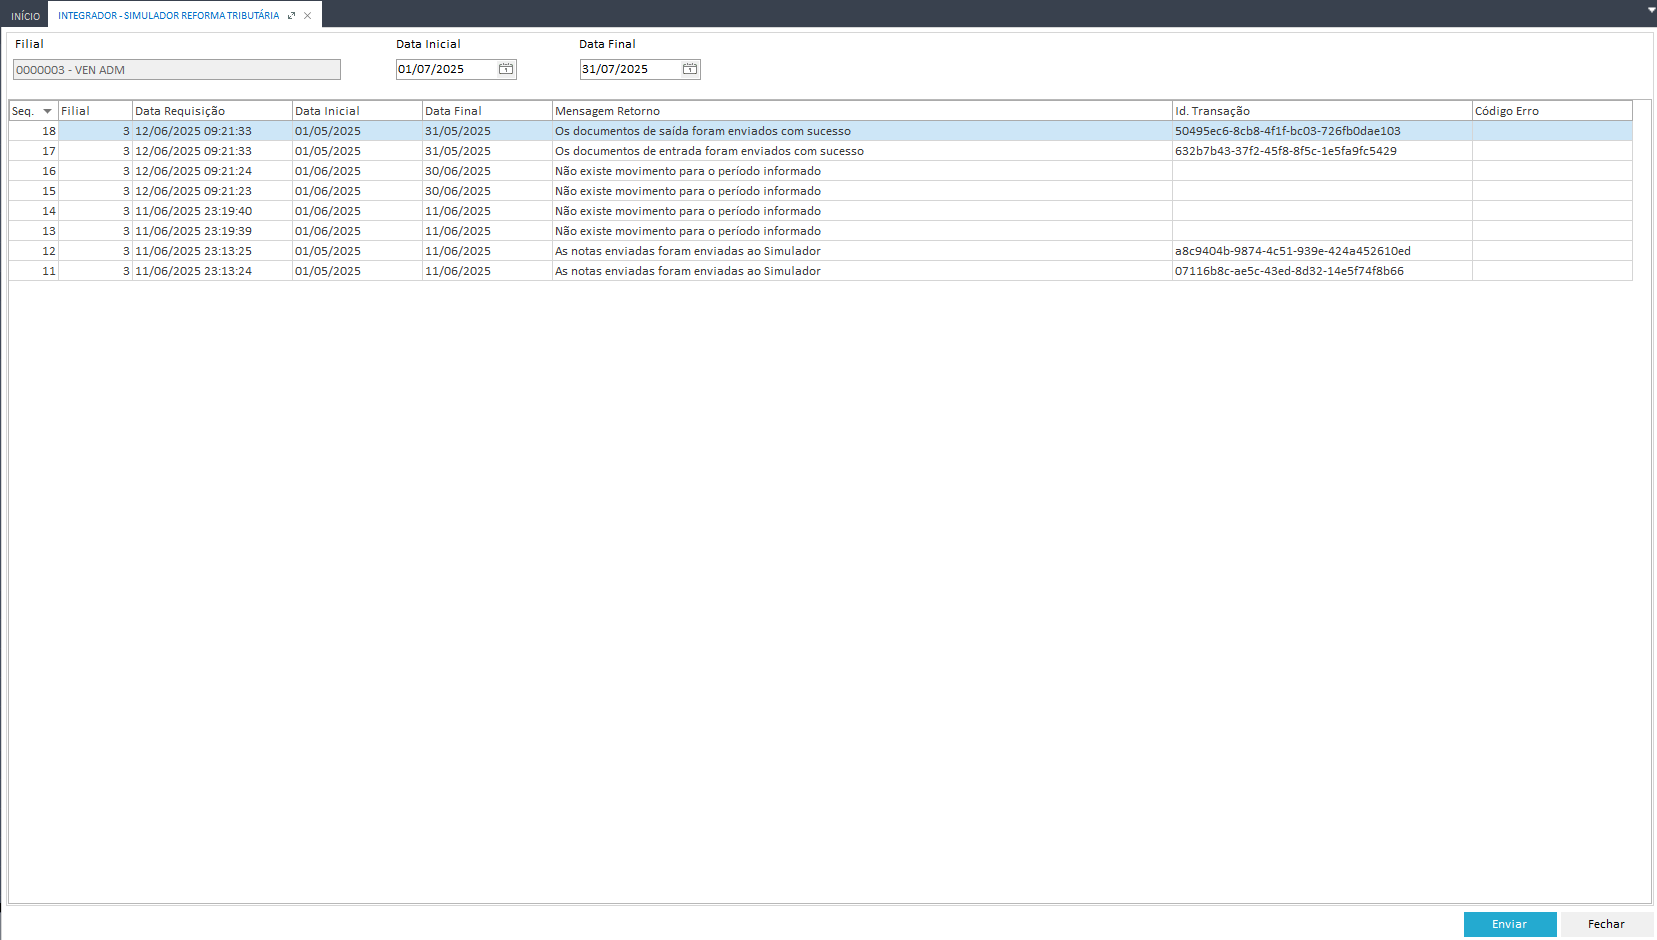The width and height of the screenshot is (1657, 940).
Task: Sort by the Data Inicial column header
Action: click(357, 111)
